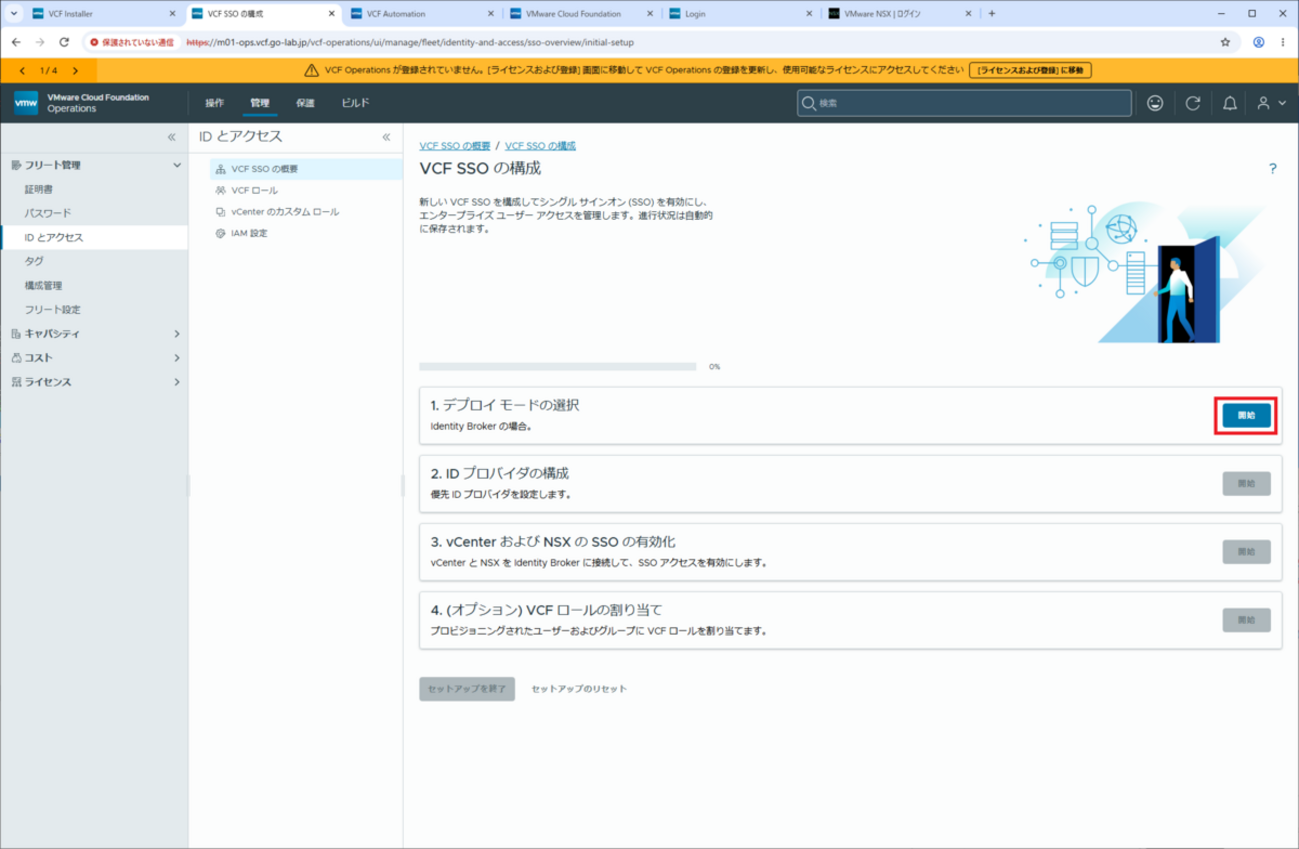Screen dimensions: 1299x849
Task: Open the notifications bell
Action: click(1230, 103)
